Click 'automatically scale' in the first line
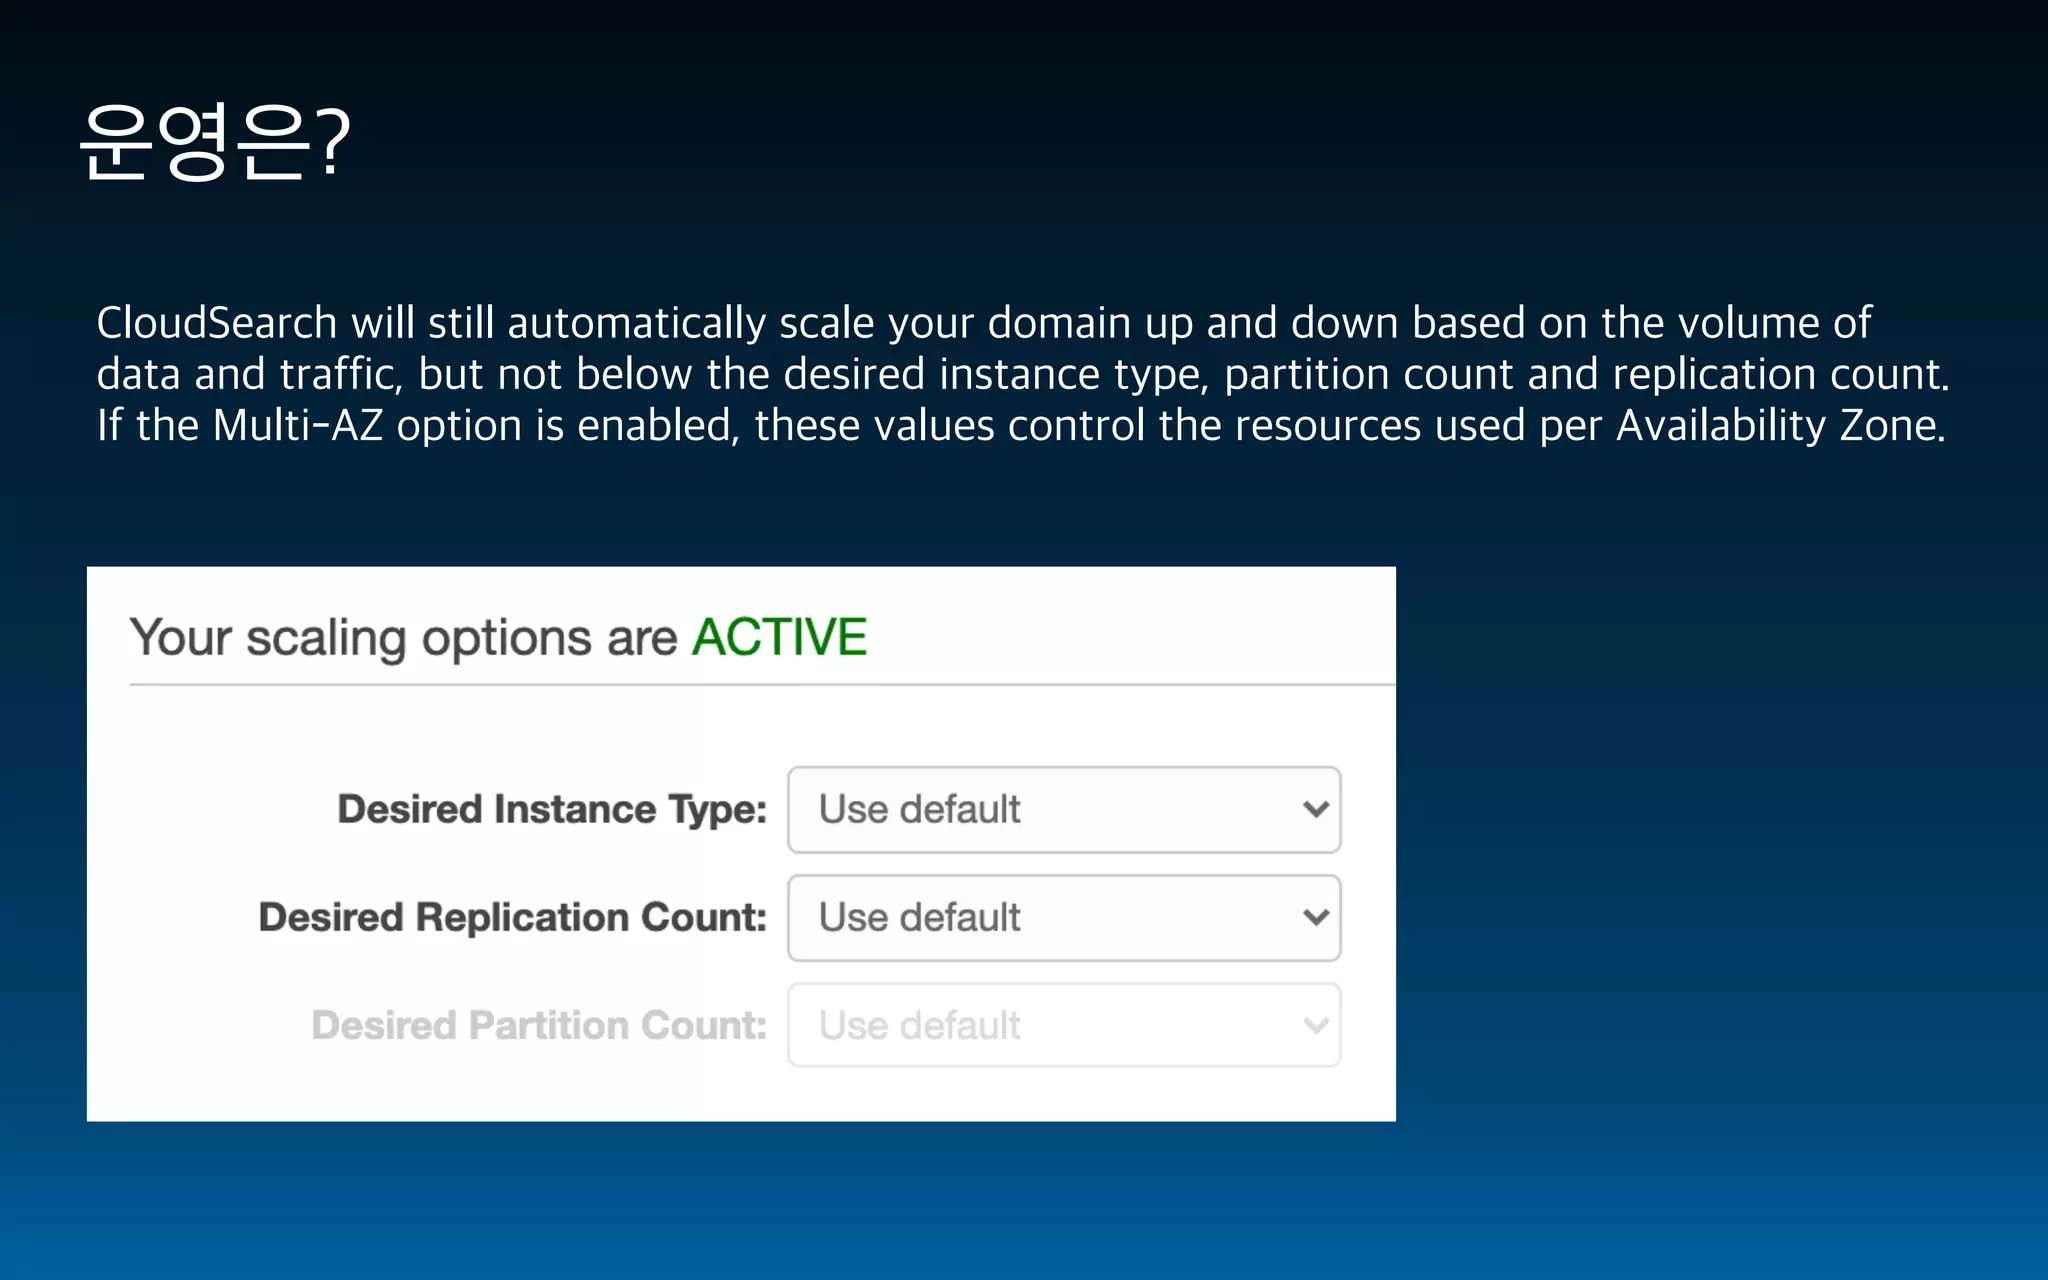Image resolution: width=2048 pixels, height=1280 pixels. [690, 323]
